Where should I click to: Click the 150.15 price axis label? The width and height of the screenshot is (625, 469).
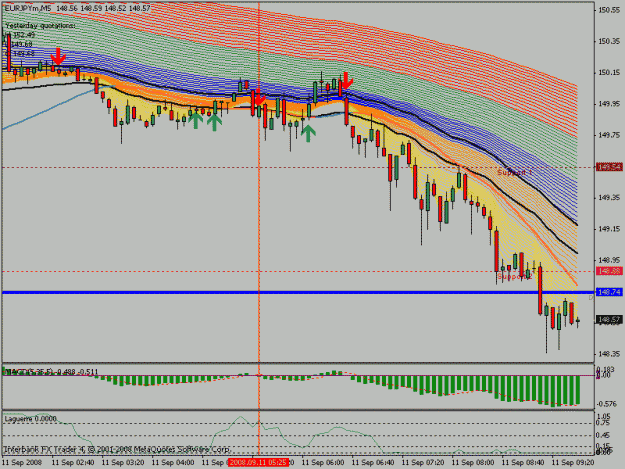click(609, 73)
